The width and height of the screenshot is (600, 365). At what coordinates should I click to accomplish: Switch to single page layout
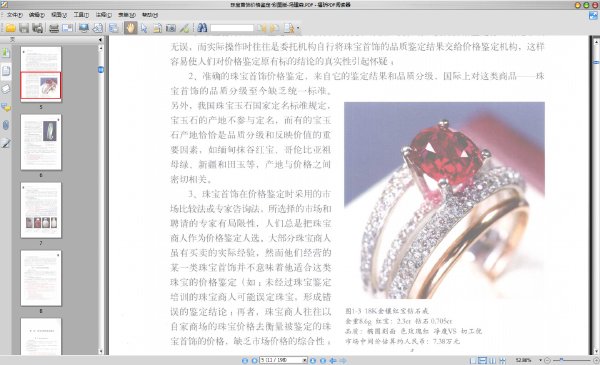click(473, 360)
